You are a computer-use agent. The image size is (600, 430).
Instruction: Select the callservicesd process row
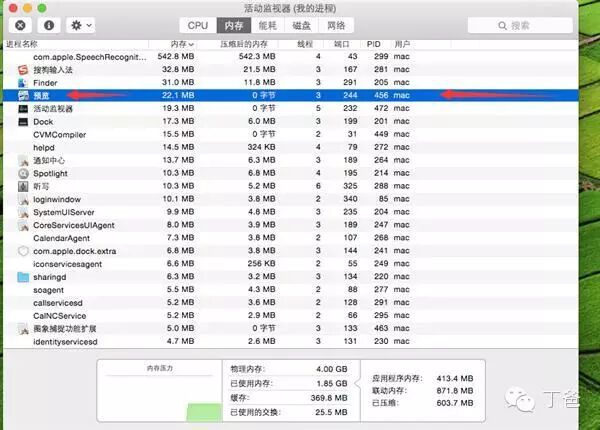[x=291, y=303]
